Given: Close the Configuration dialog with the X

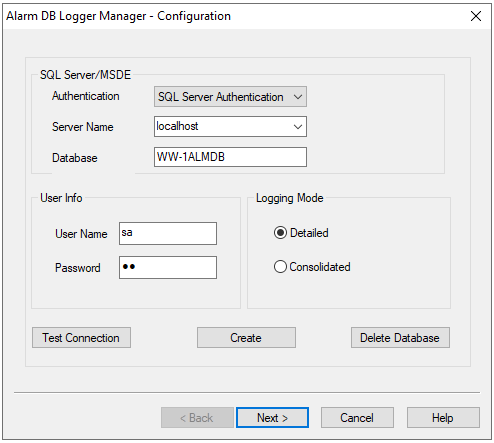Looking at the screenshot, I should pyautogui.click(x=476, y=16).
